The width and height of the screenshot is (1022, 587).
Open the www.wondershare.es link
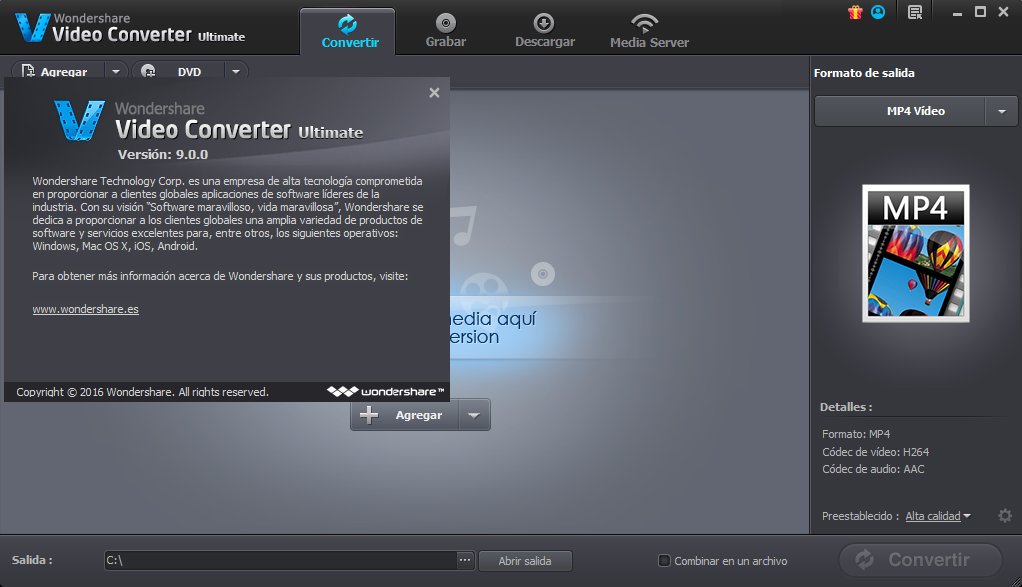pyautogui.click(x=85, y=309)
